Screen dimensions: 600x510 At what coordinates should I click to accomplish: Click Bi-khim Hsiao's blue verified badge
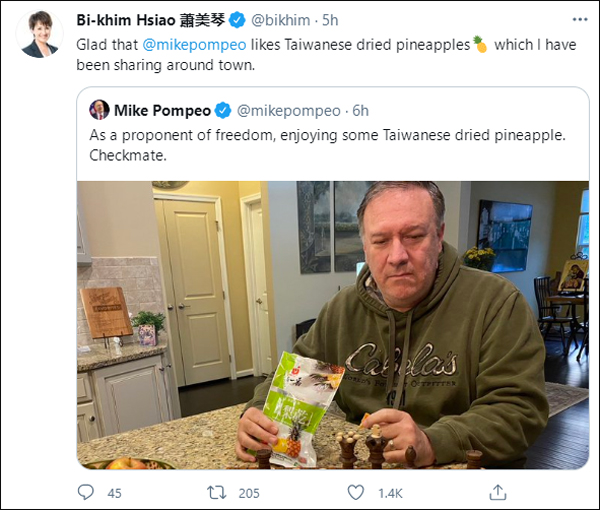tap(237, 20)
